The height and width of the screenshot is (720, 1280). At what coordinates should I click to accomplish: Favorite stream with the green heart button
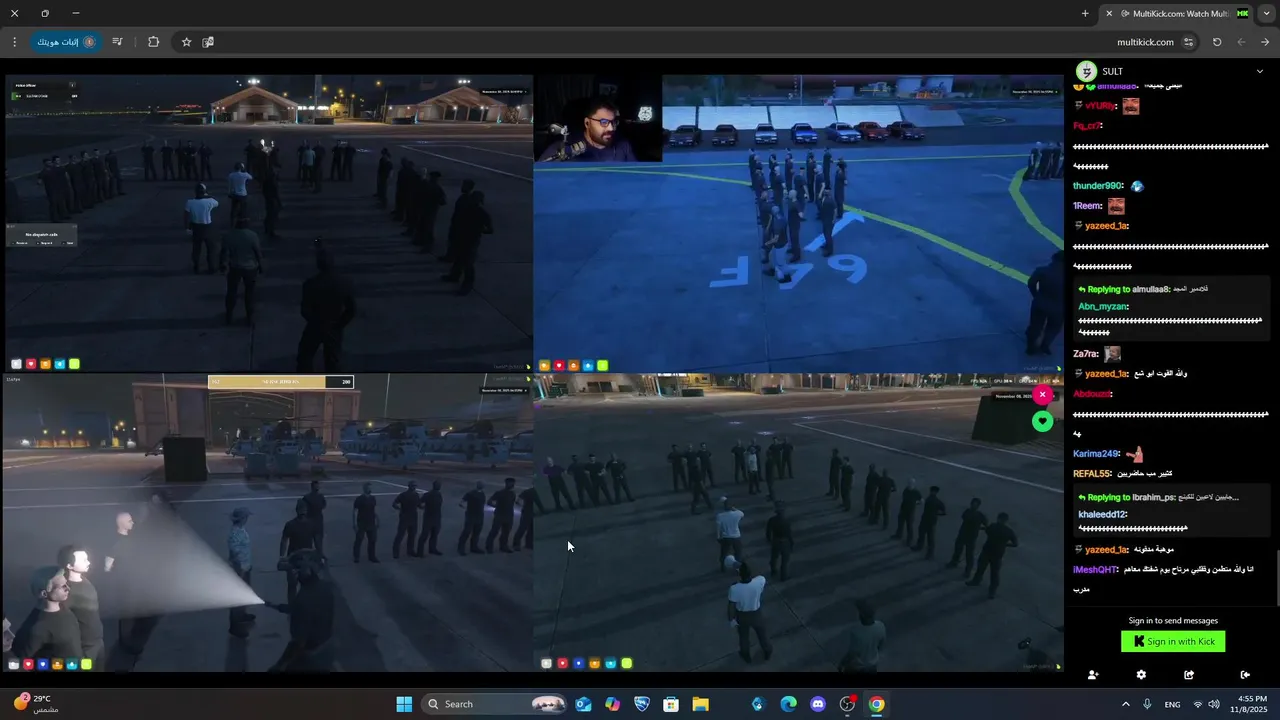pyautogui.click(x=1042, y=421)
